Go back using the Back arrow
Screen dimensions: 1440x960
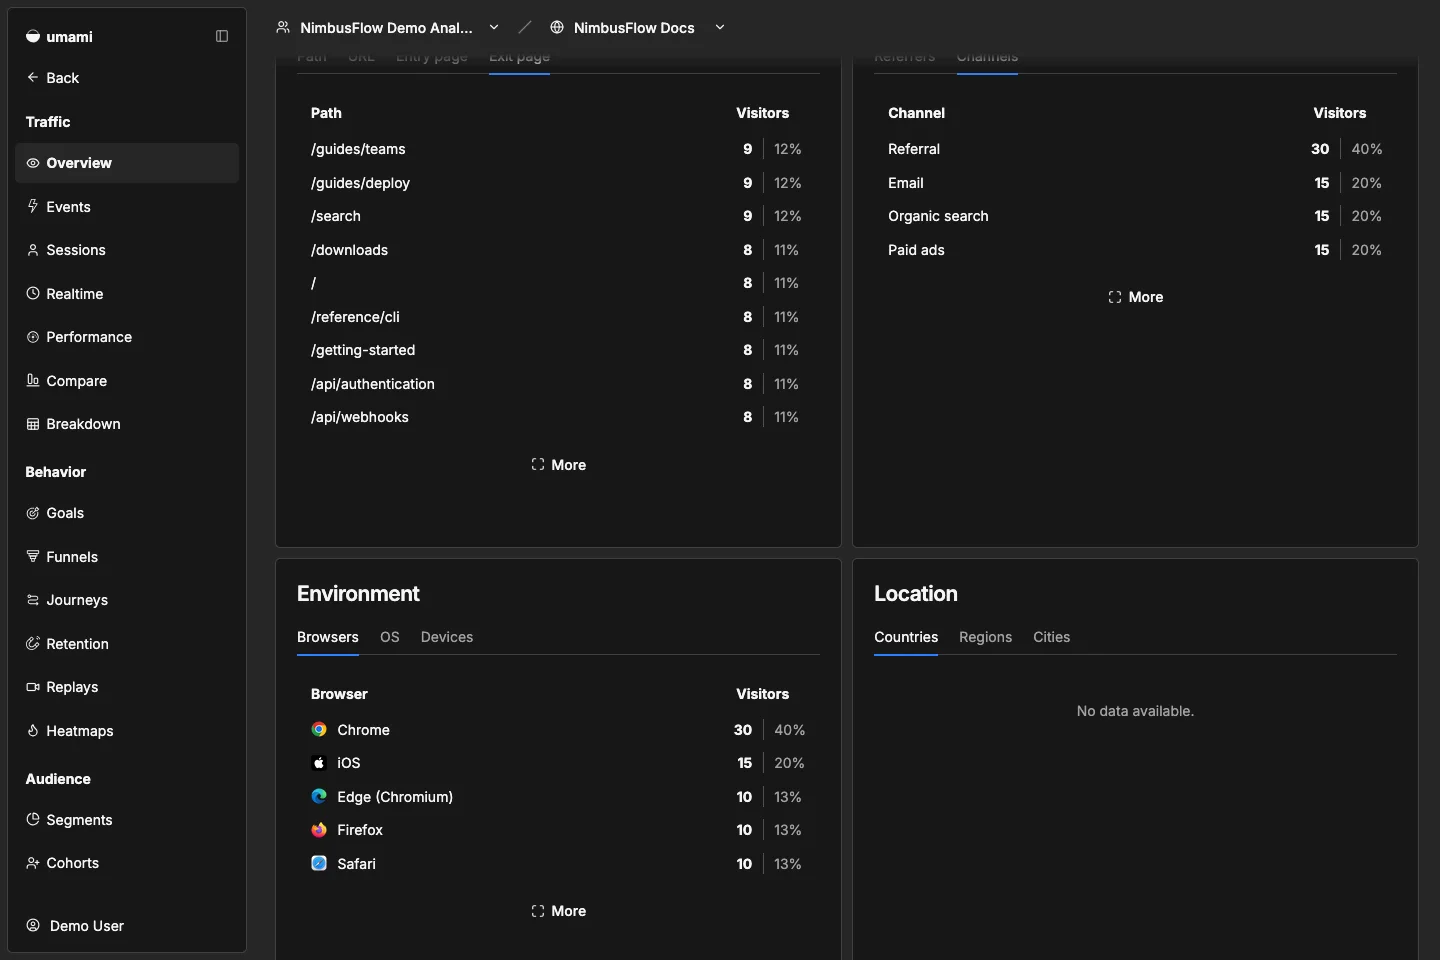point(33,77)
